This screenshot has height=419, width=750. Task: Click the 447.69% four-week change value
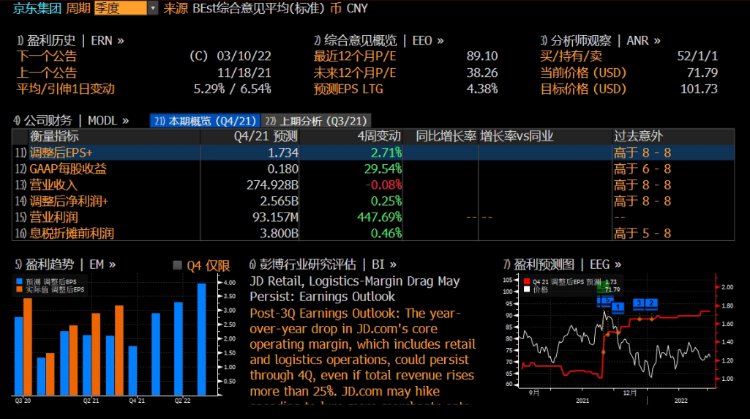click(379, 217)
